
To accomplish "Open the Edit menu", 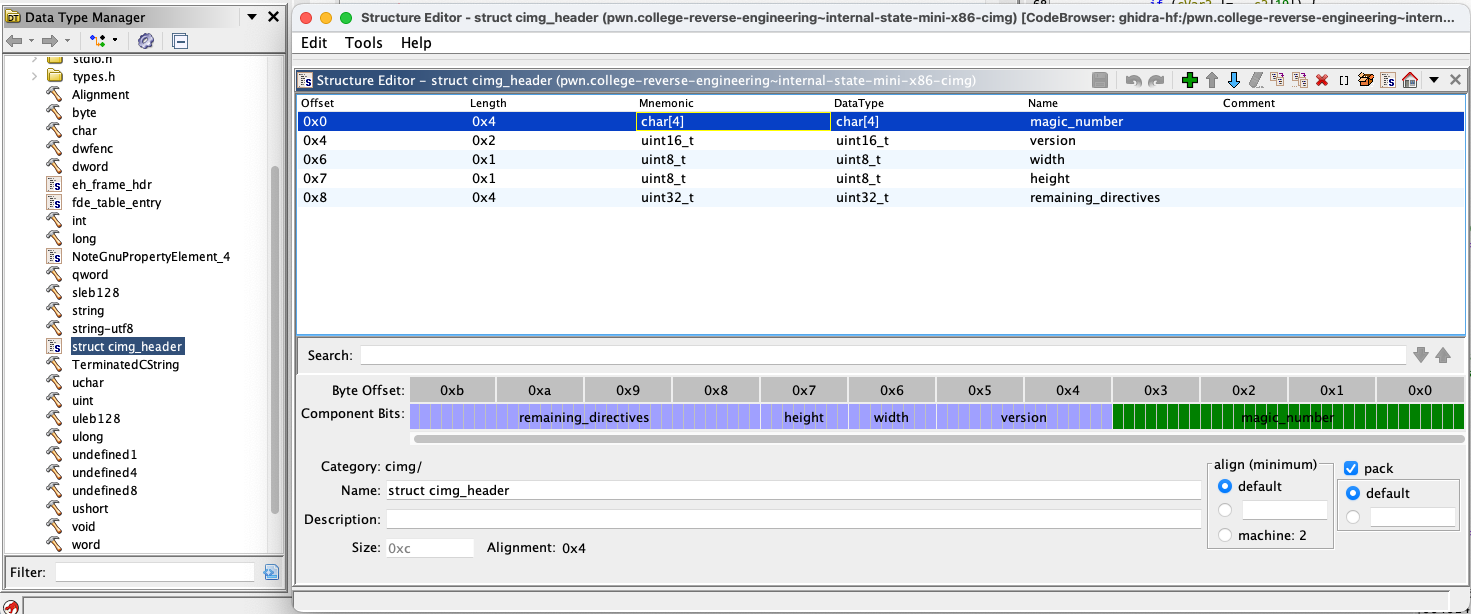I will (314, 42).
